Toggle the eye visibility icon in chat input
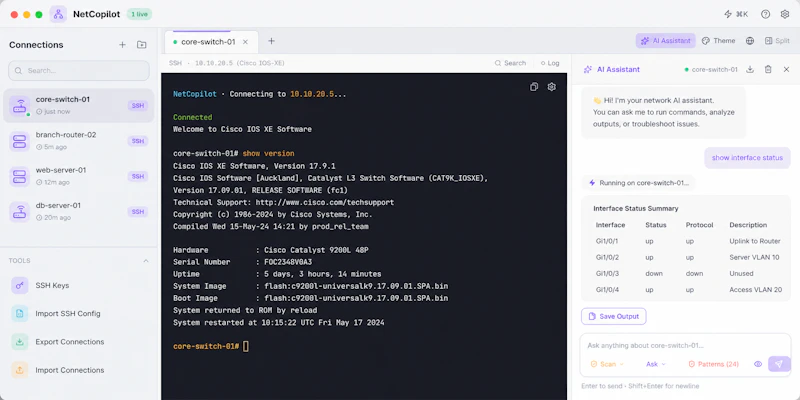Image resolution: width=800 pixels, height=400 pixels. coord(758,364)
